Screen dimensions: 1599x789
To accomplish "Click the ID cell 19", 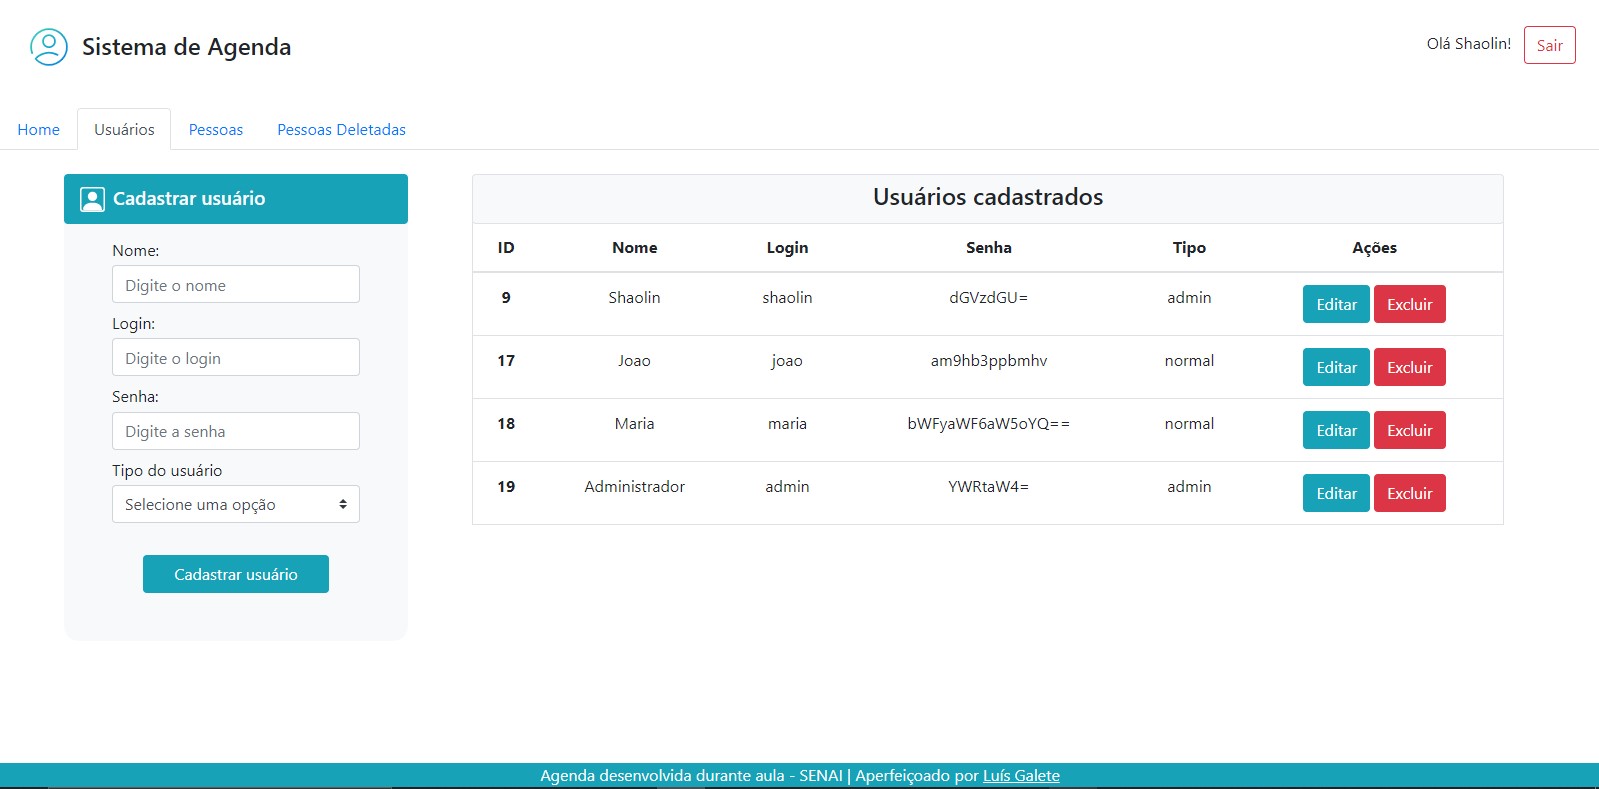I will 506,487.
